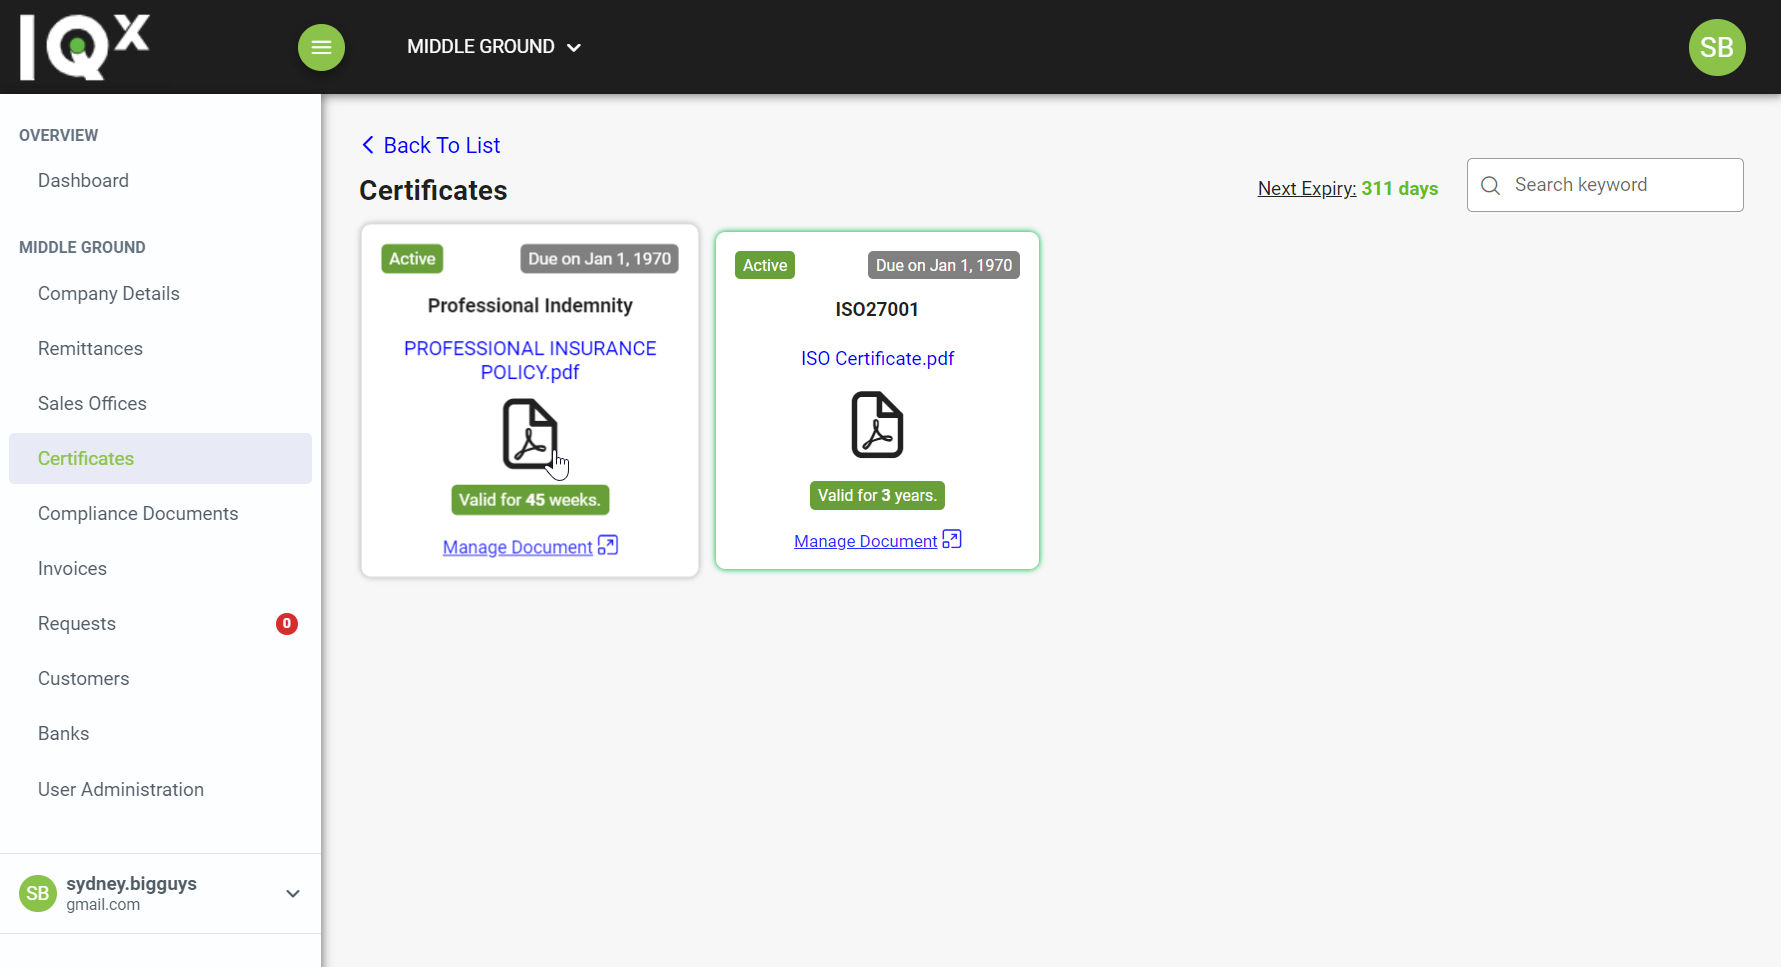1781x967 pixels.
Task: Click the Valid for 45 weeks badge
Action: 530,499
